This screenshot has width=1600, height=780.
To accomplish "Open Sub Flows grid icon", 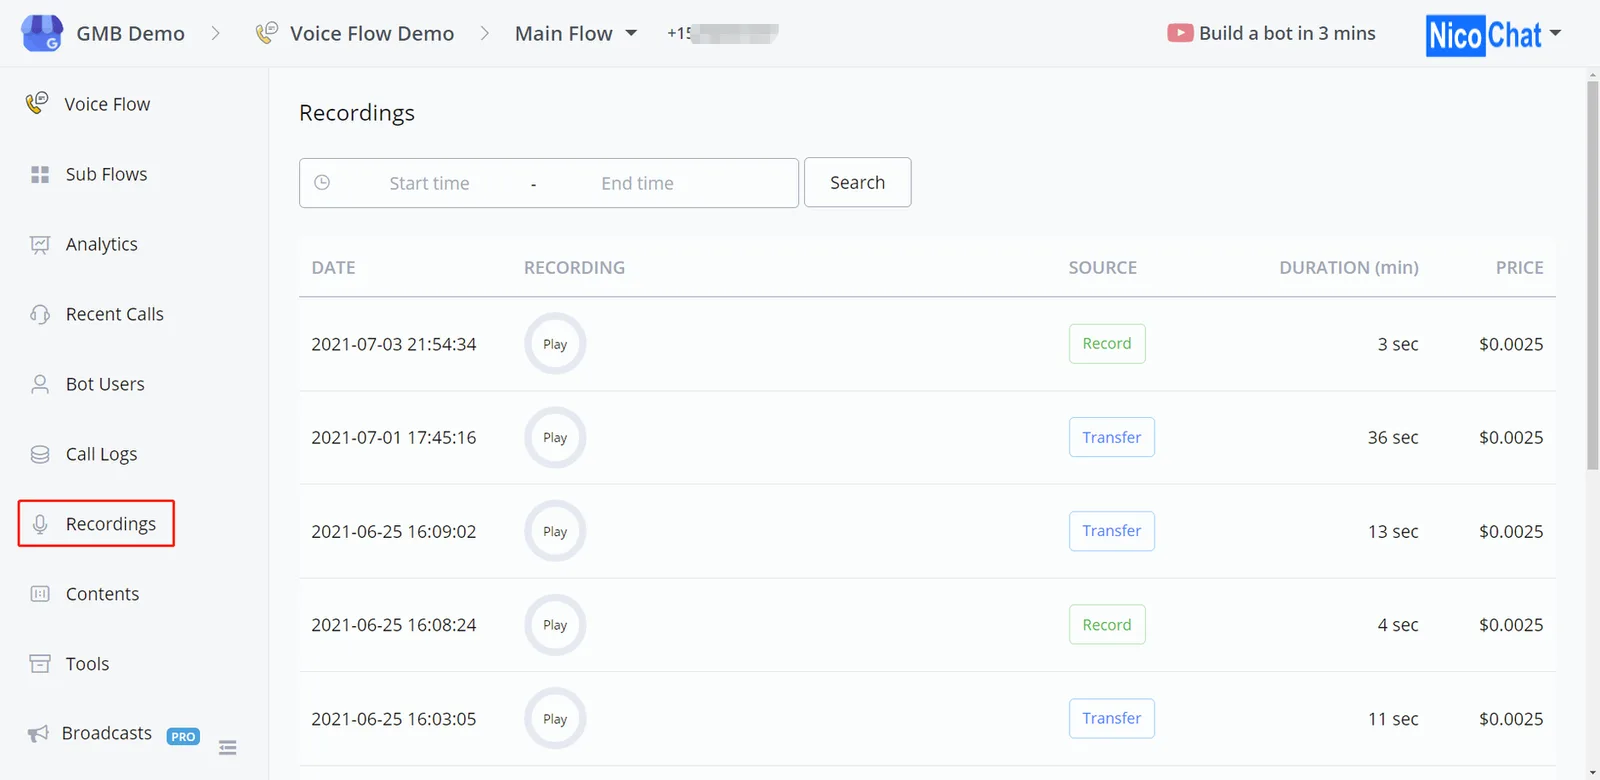I will click(40, 174).
